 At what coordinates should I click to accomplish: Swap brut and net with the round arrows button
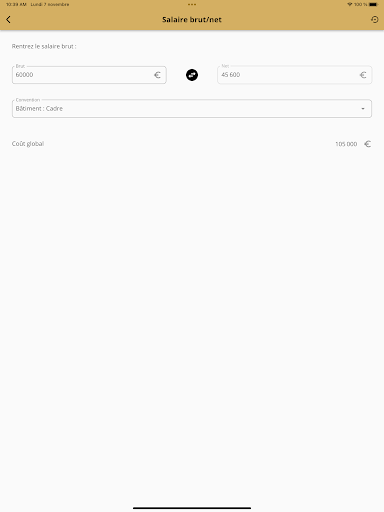pos(192,75)
